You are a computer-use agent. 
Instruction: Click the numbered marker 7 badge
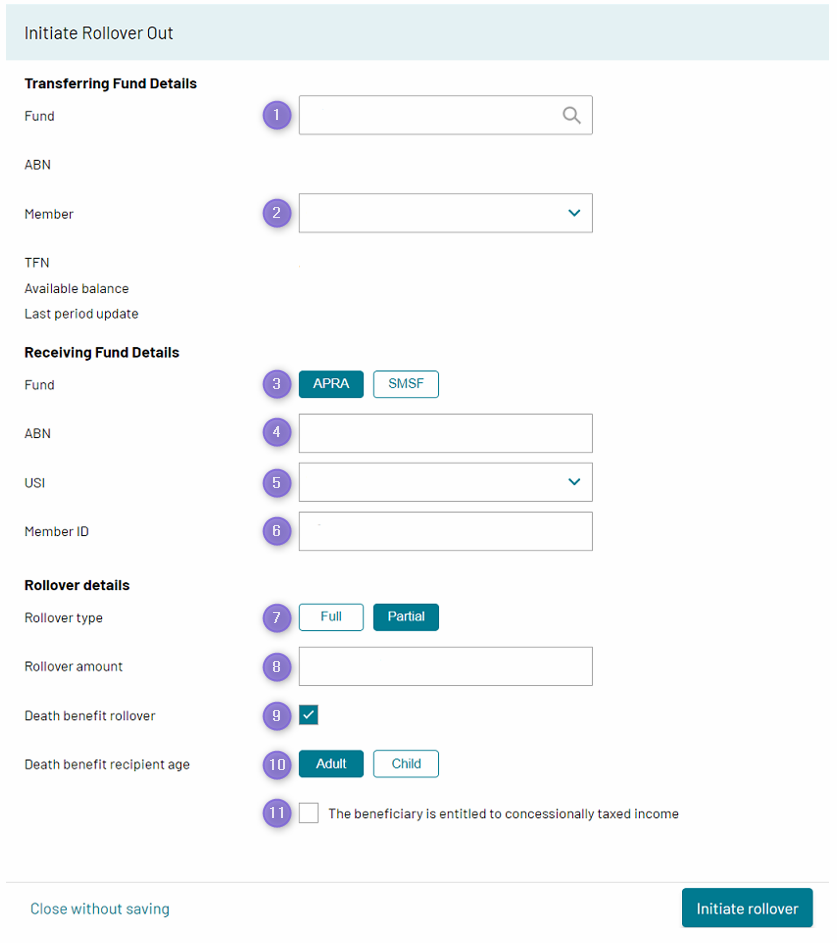click(277, 618)
